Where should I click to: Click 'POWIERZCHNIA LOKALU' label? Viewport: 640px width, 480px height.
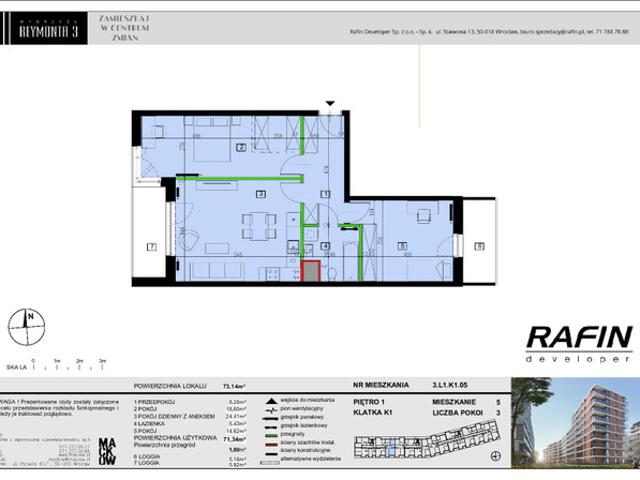pyautogui.click(x=170, y=386)
